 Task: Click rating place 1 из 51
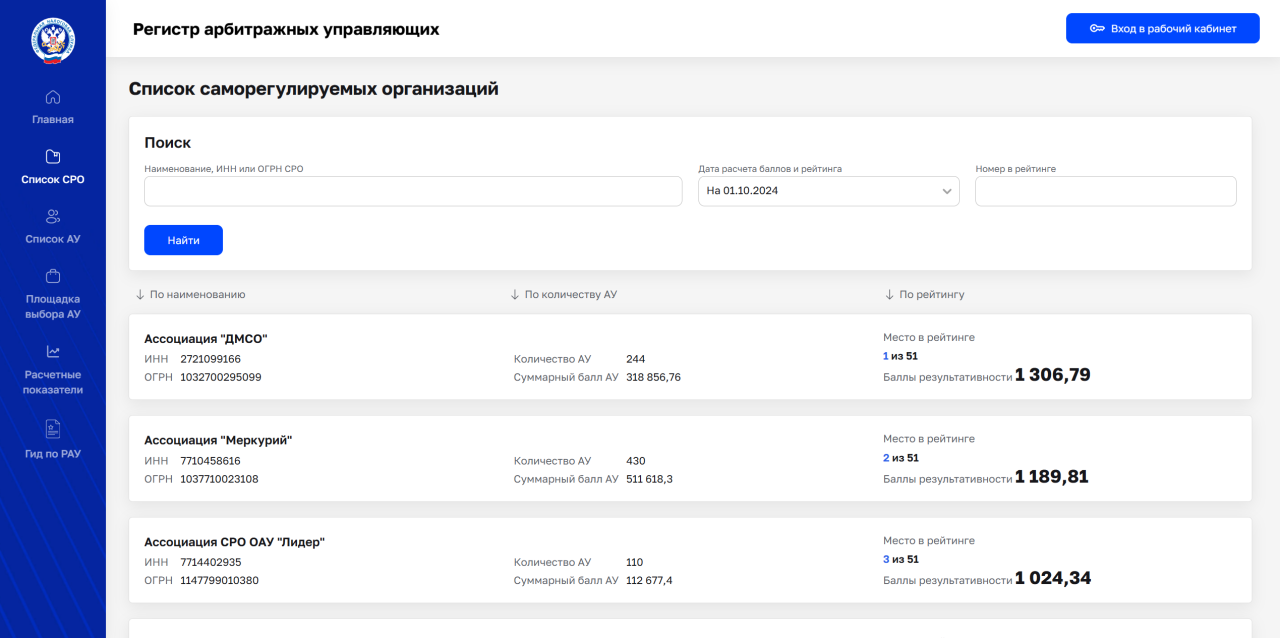click(901, 356)
